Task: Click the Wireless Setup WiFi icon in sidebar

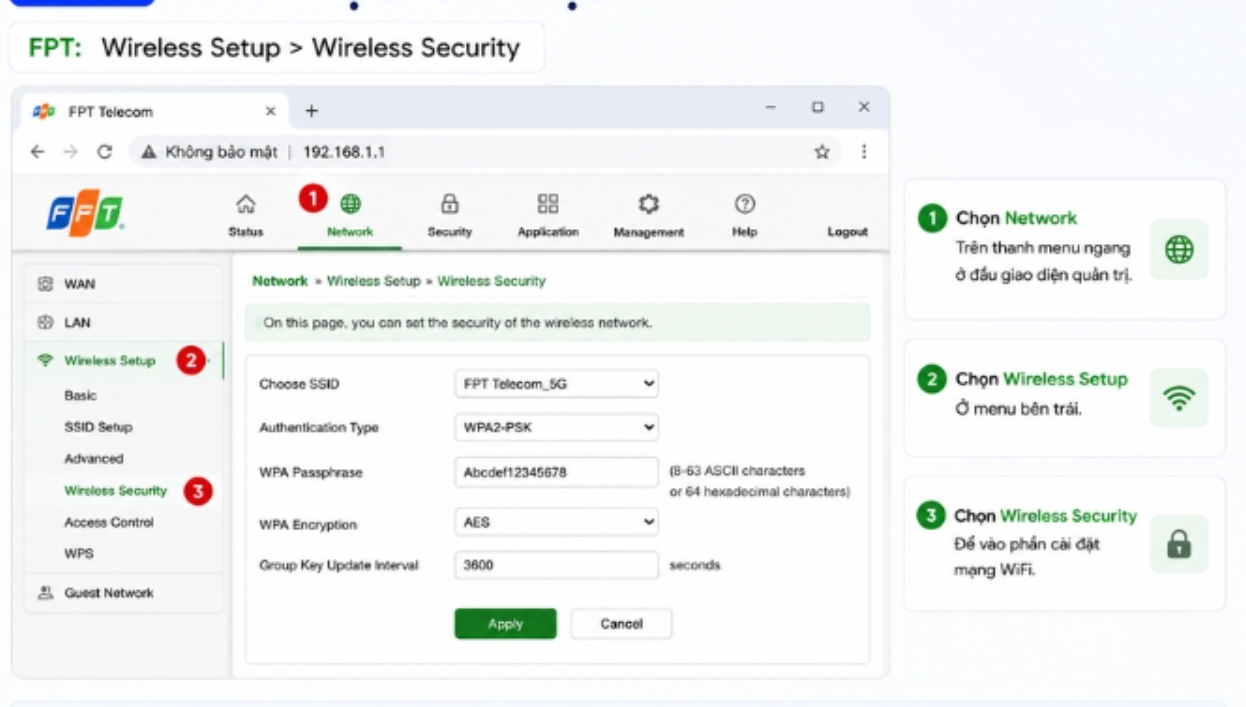Action: tap(45, 361)
